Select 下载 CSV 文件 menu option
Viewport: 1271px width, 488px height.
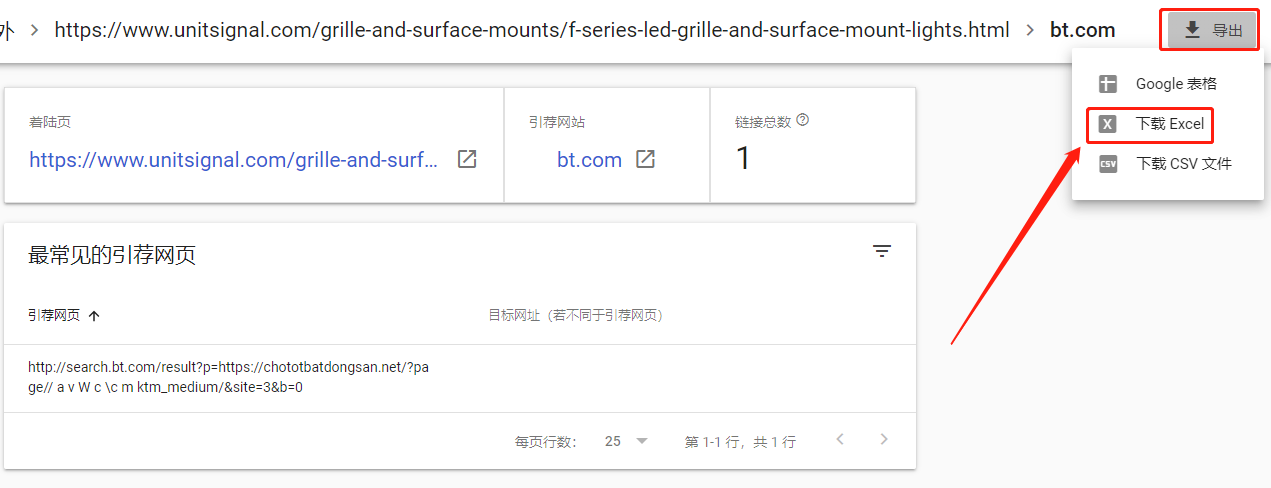(1167, 164)
